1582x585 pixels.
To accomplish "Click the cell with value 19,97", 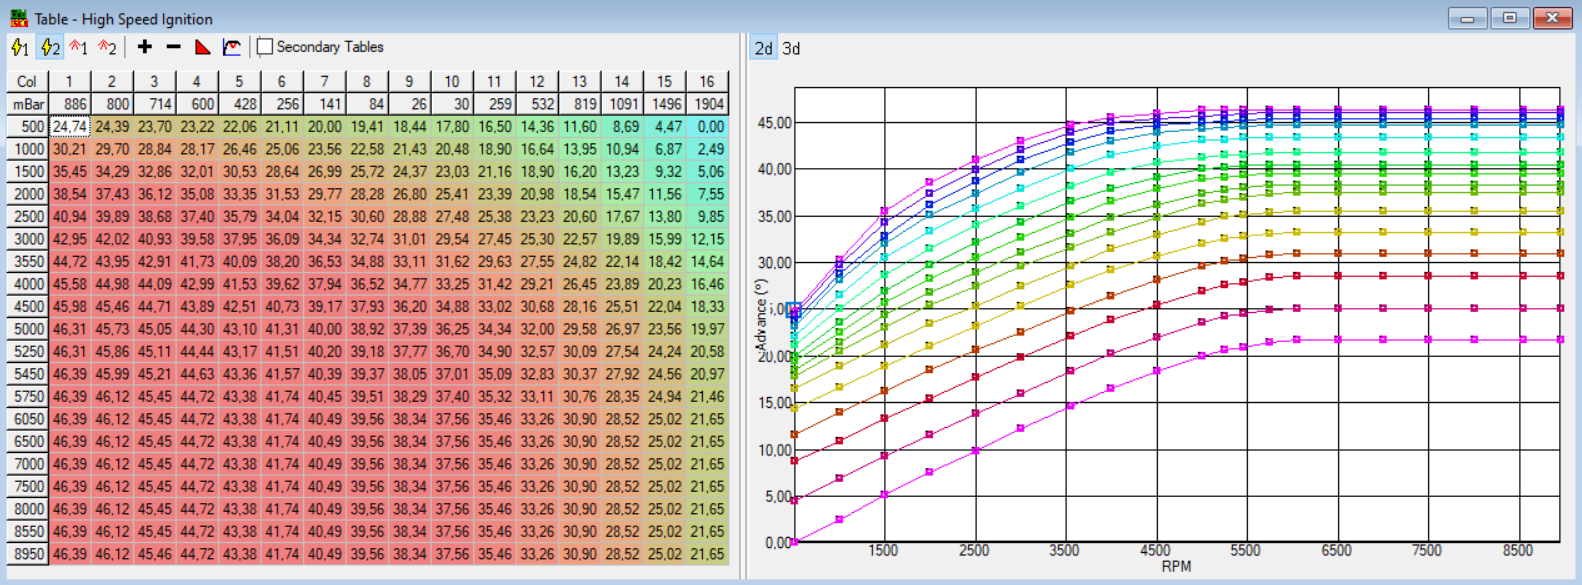I will [x=707, y=329].
